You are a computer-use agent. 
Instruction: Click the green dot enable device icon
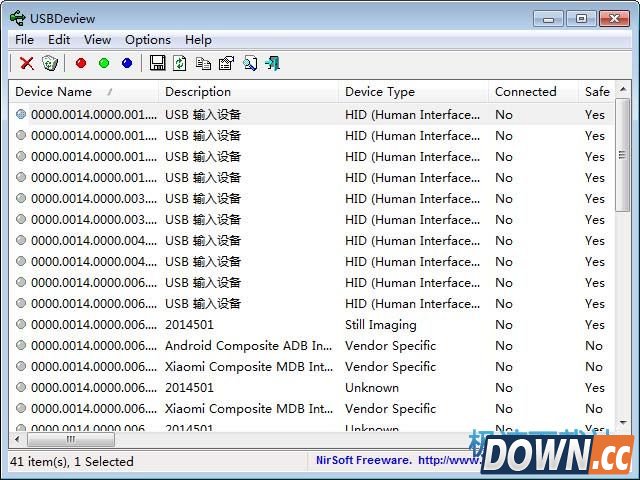click(104, 63)
